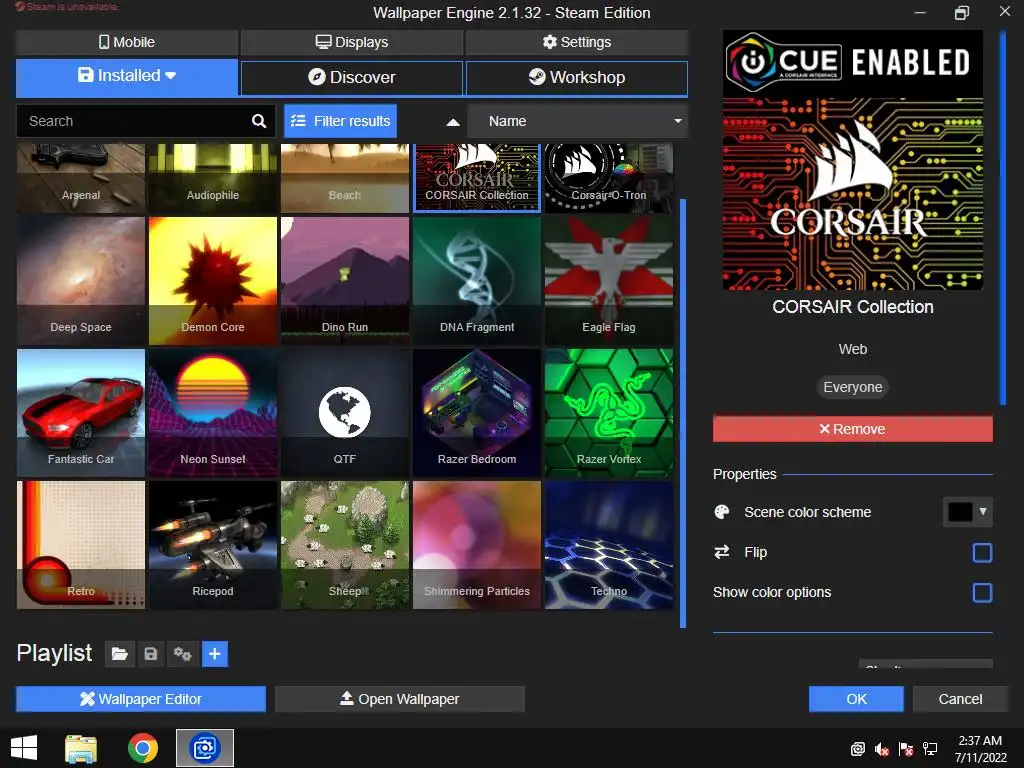Save playlist with the floppy disk icon
This screenshot has height=768, width=1024.
tap(151, 654)
